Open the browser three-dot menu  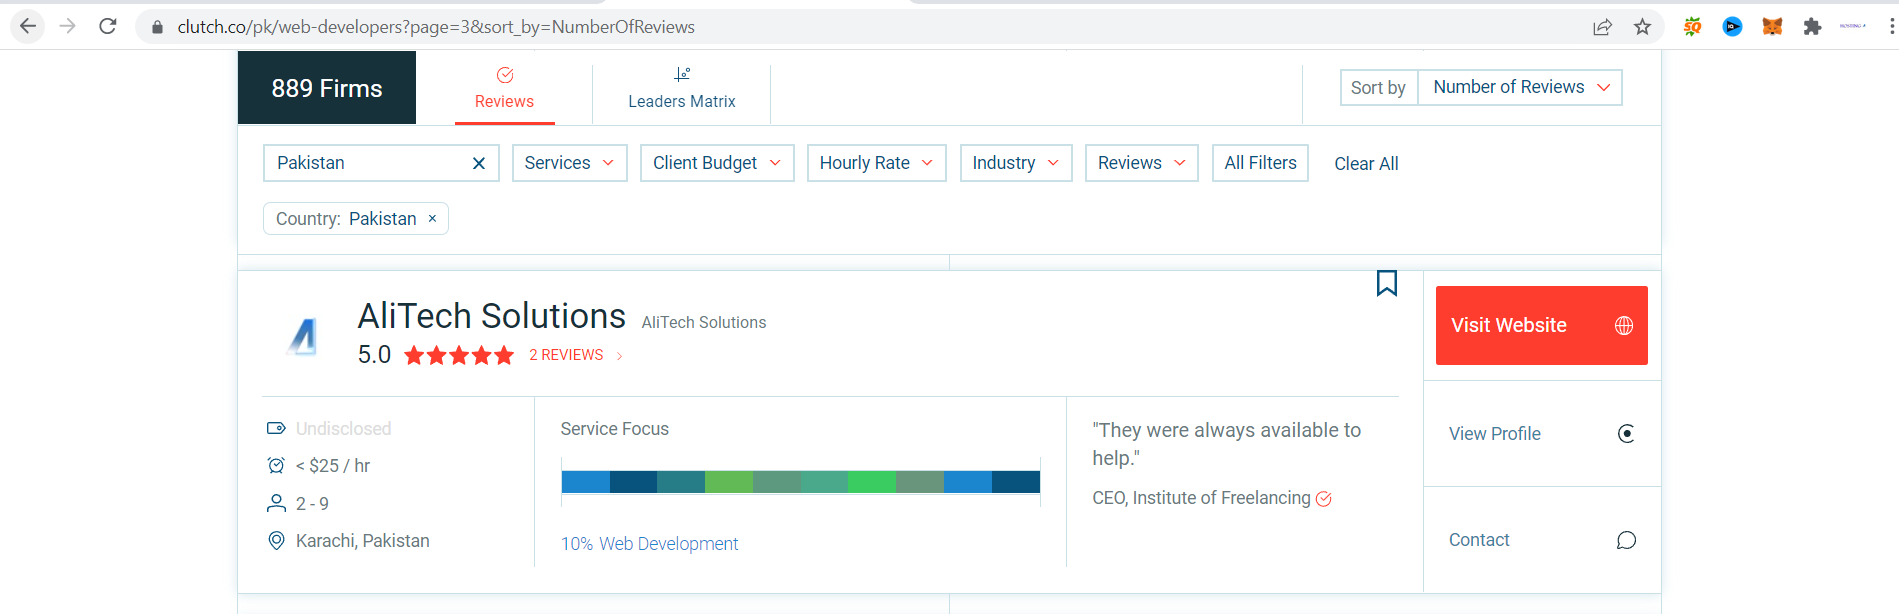(1892, 27)
